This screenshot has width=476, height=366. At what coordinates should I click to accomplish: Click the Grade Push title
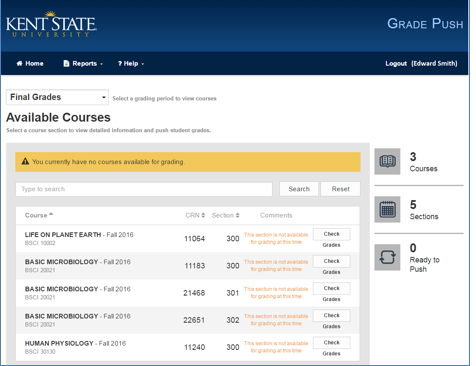click(425, 24)
